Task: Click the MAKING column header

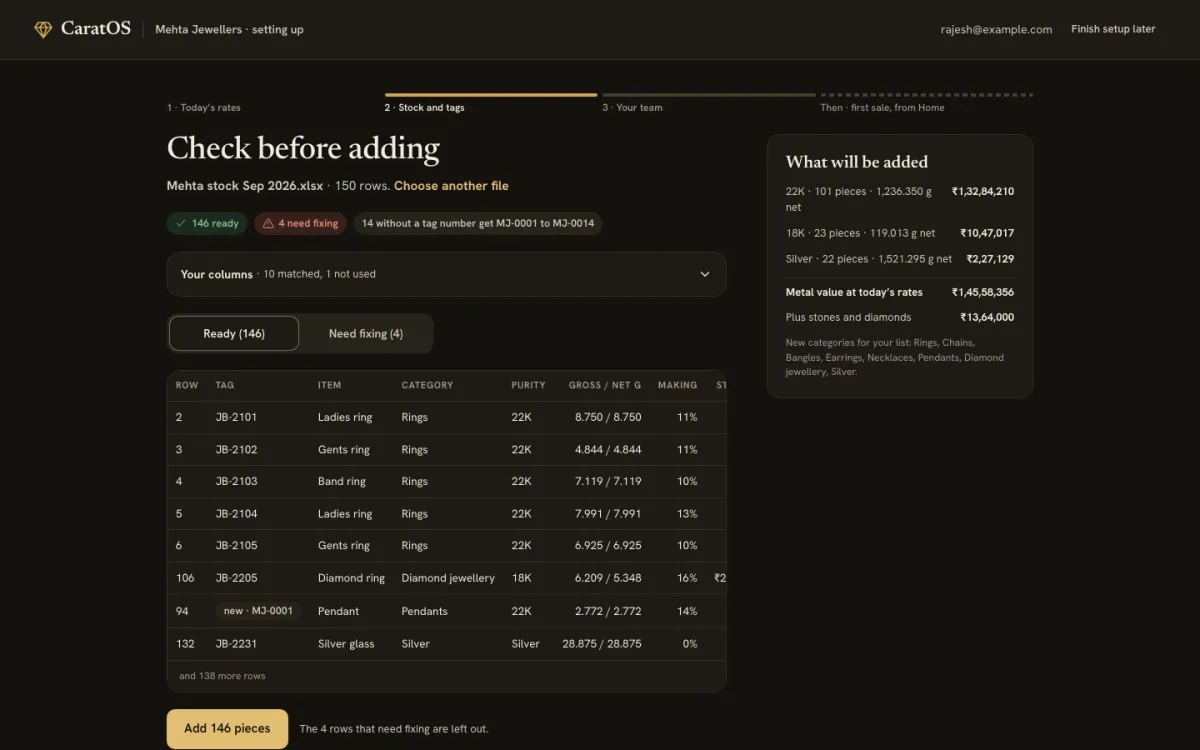Action: coord(677,385)
